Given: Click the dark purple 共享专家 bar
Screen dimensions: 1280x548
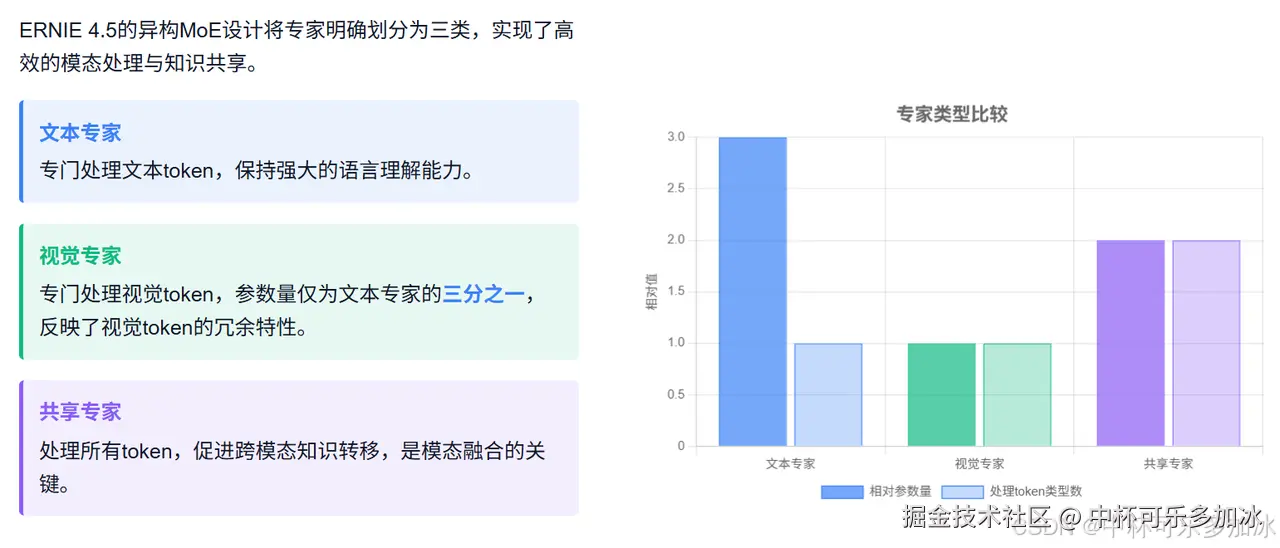Looking at the screenshot, I should click(1130, 343).
